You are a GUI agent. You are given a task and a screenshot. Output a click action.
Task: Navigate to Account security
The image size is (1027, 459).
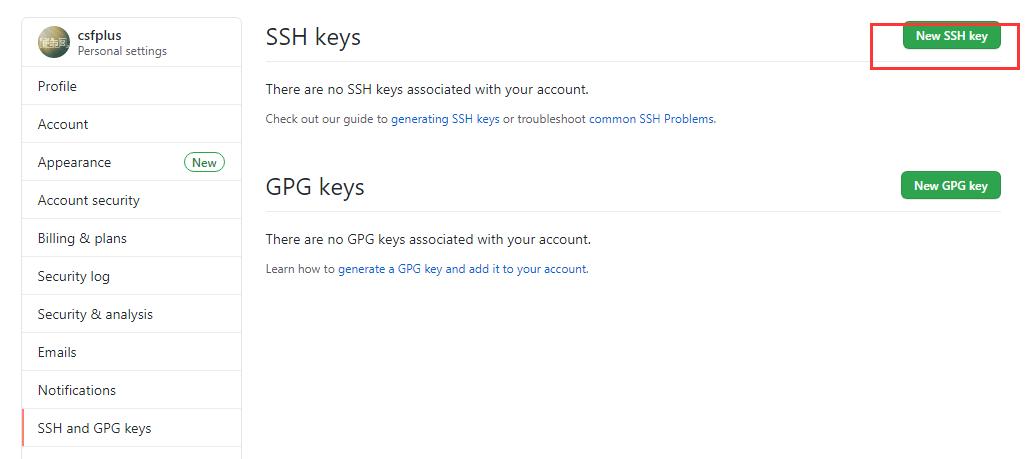pyautogui.click(x=89, y=200)
